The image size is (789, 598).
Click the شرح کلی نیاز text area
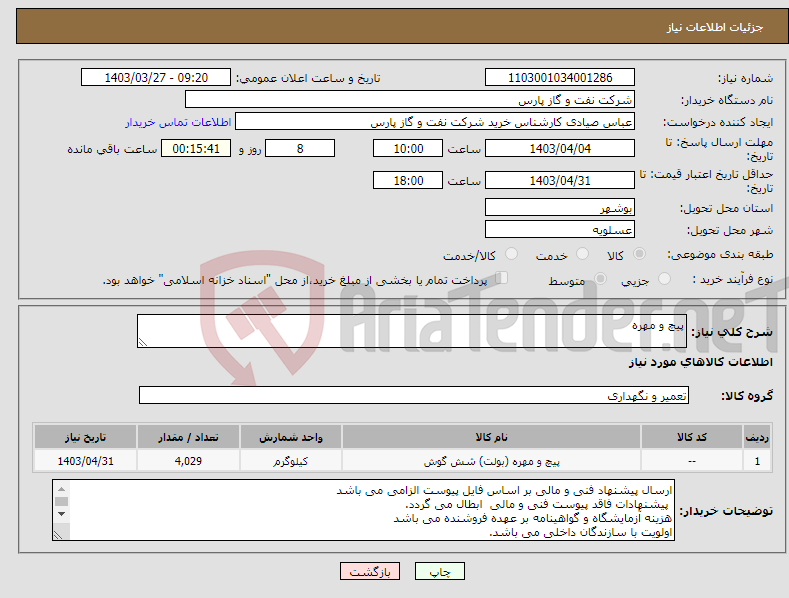[x=412, y=331]
